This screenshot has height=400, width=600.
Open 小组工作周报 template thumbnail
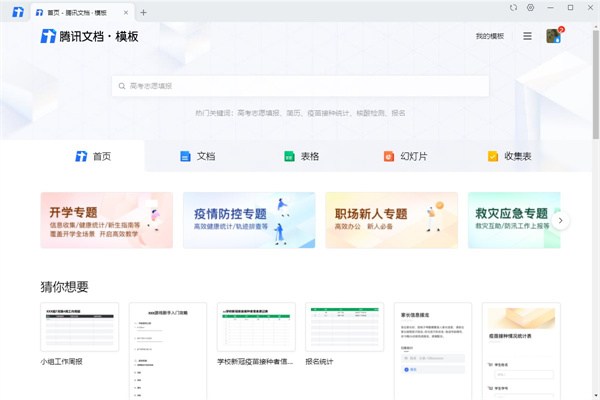click(80, 327)
